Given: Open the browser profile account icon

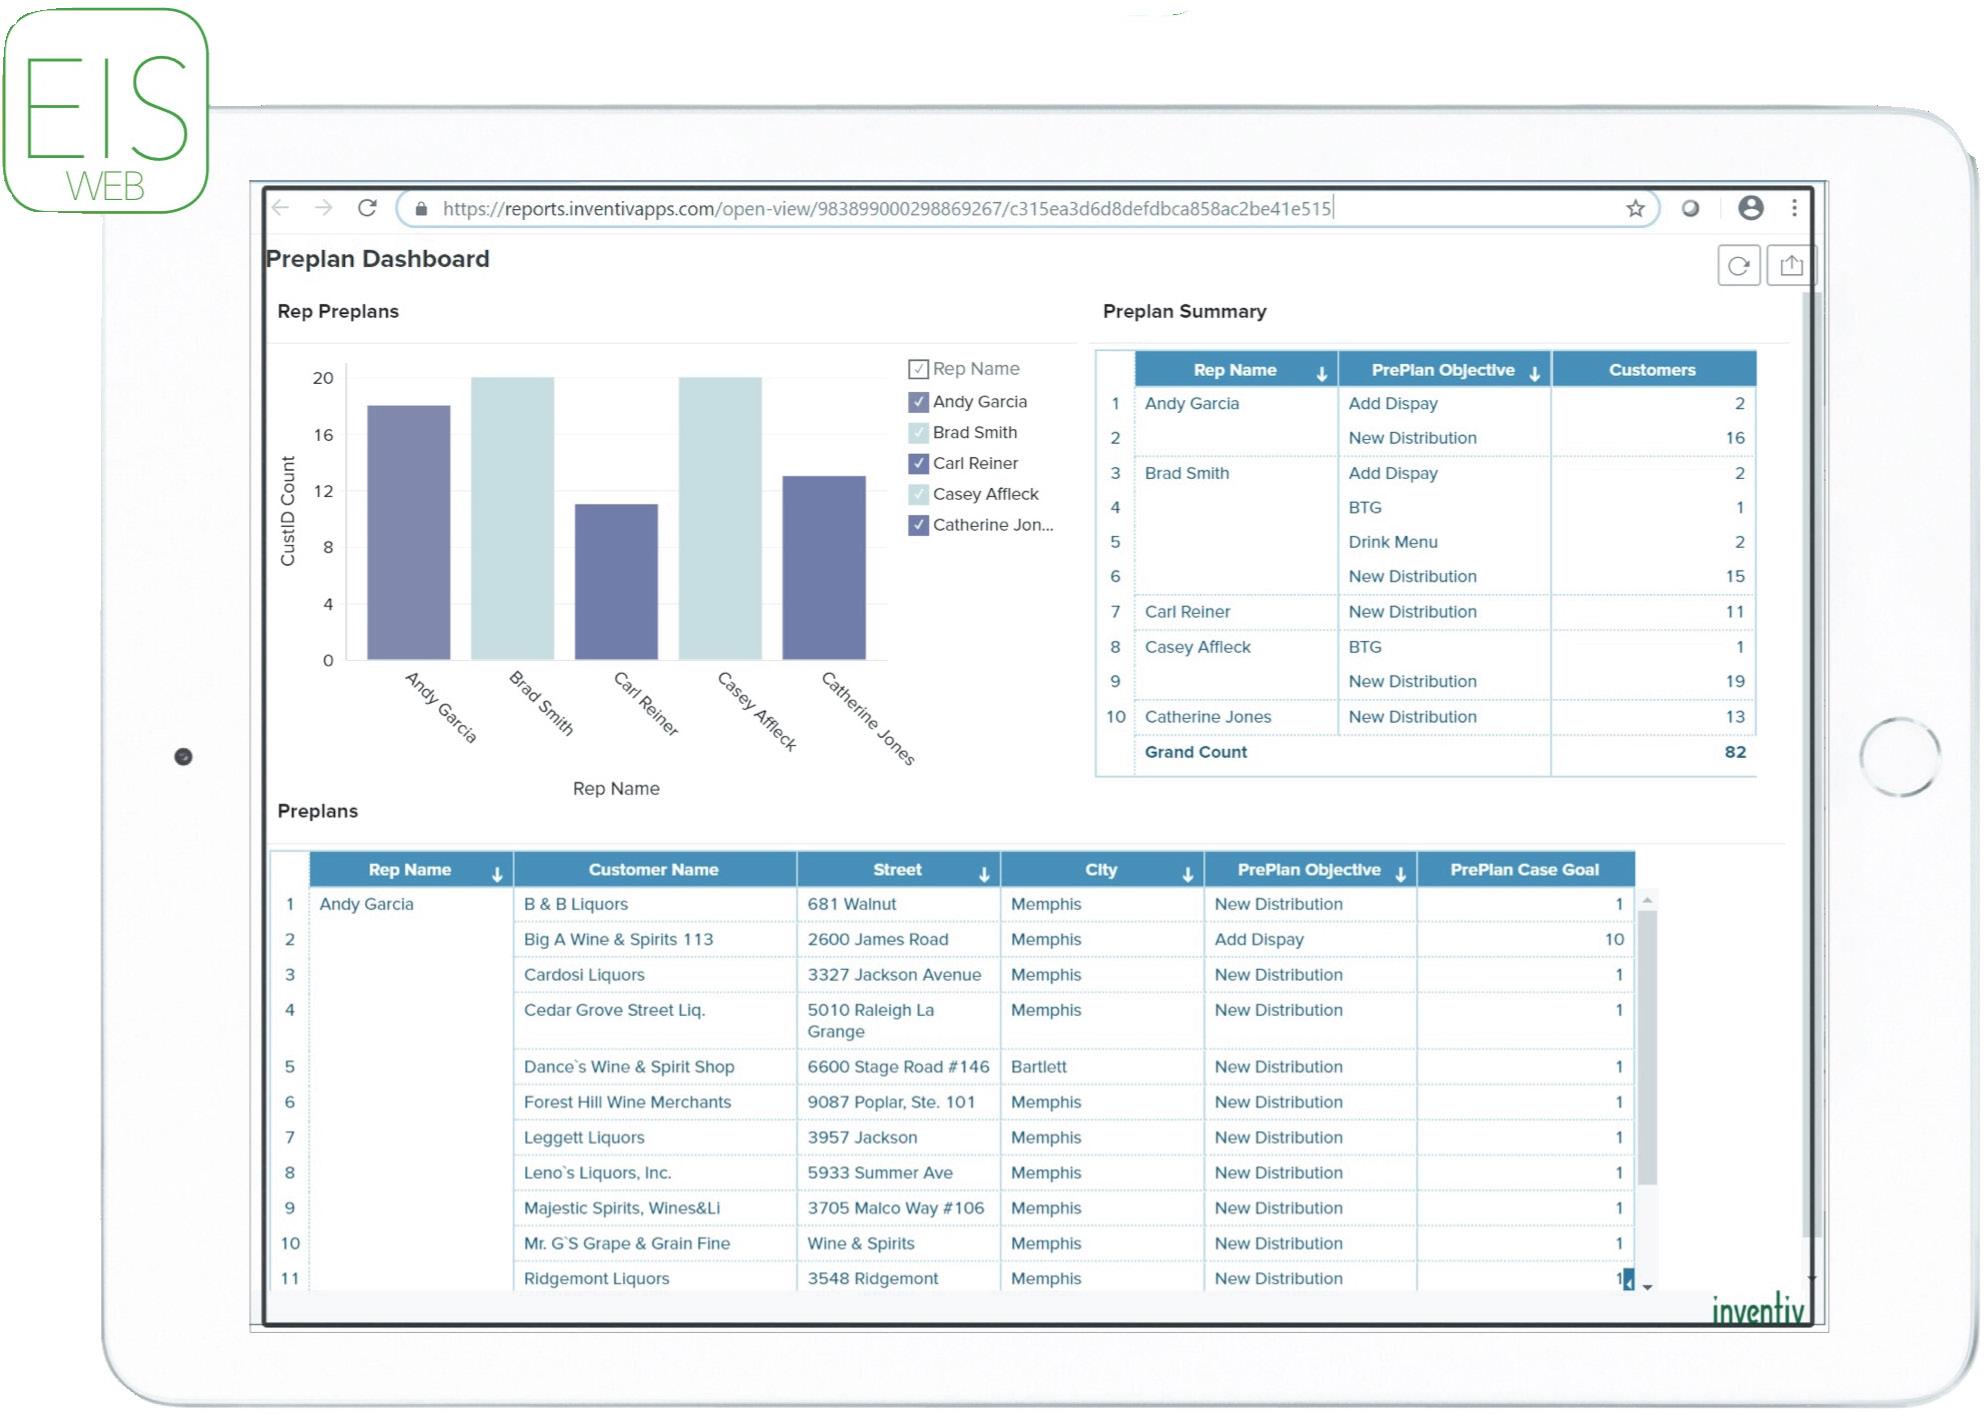Looking at the screenshot, I should pyautogui.click(x=1750, y=208).
